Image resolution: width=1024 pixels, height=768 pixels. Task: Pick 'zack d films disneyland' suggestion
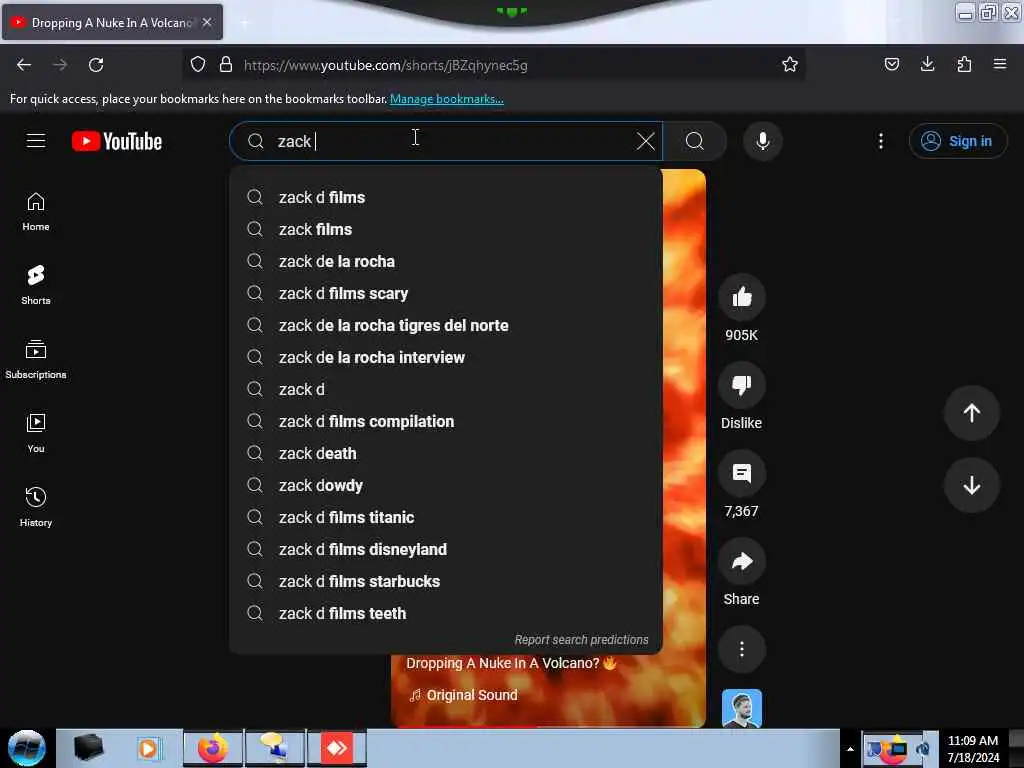pyautogui.click(x=445, y=549)
